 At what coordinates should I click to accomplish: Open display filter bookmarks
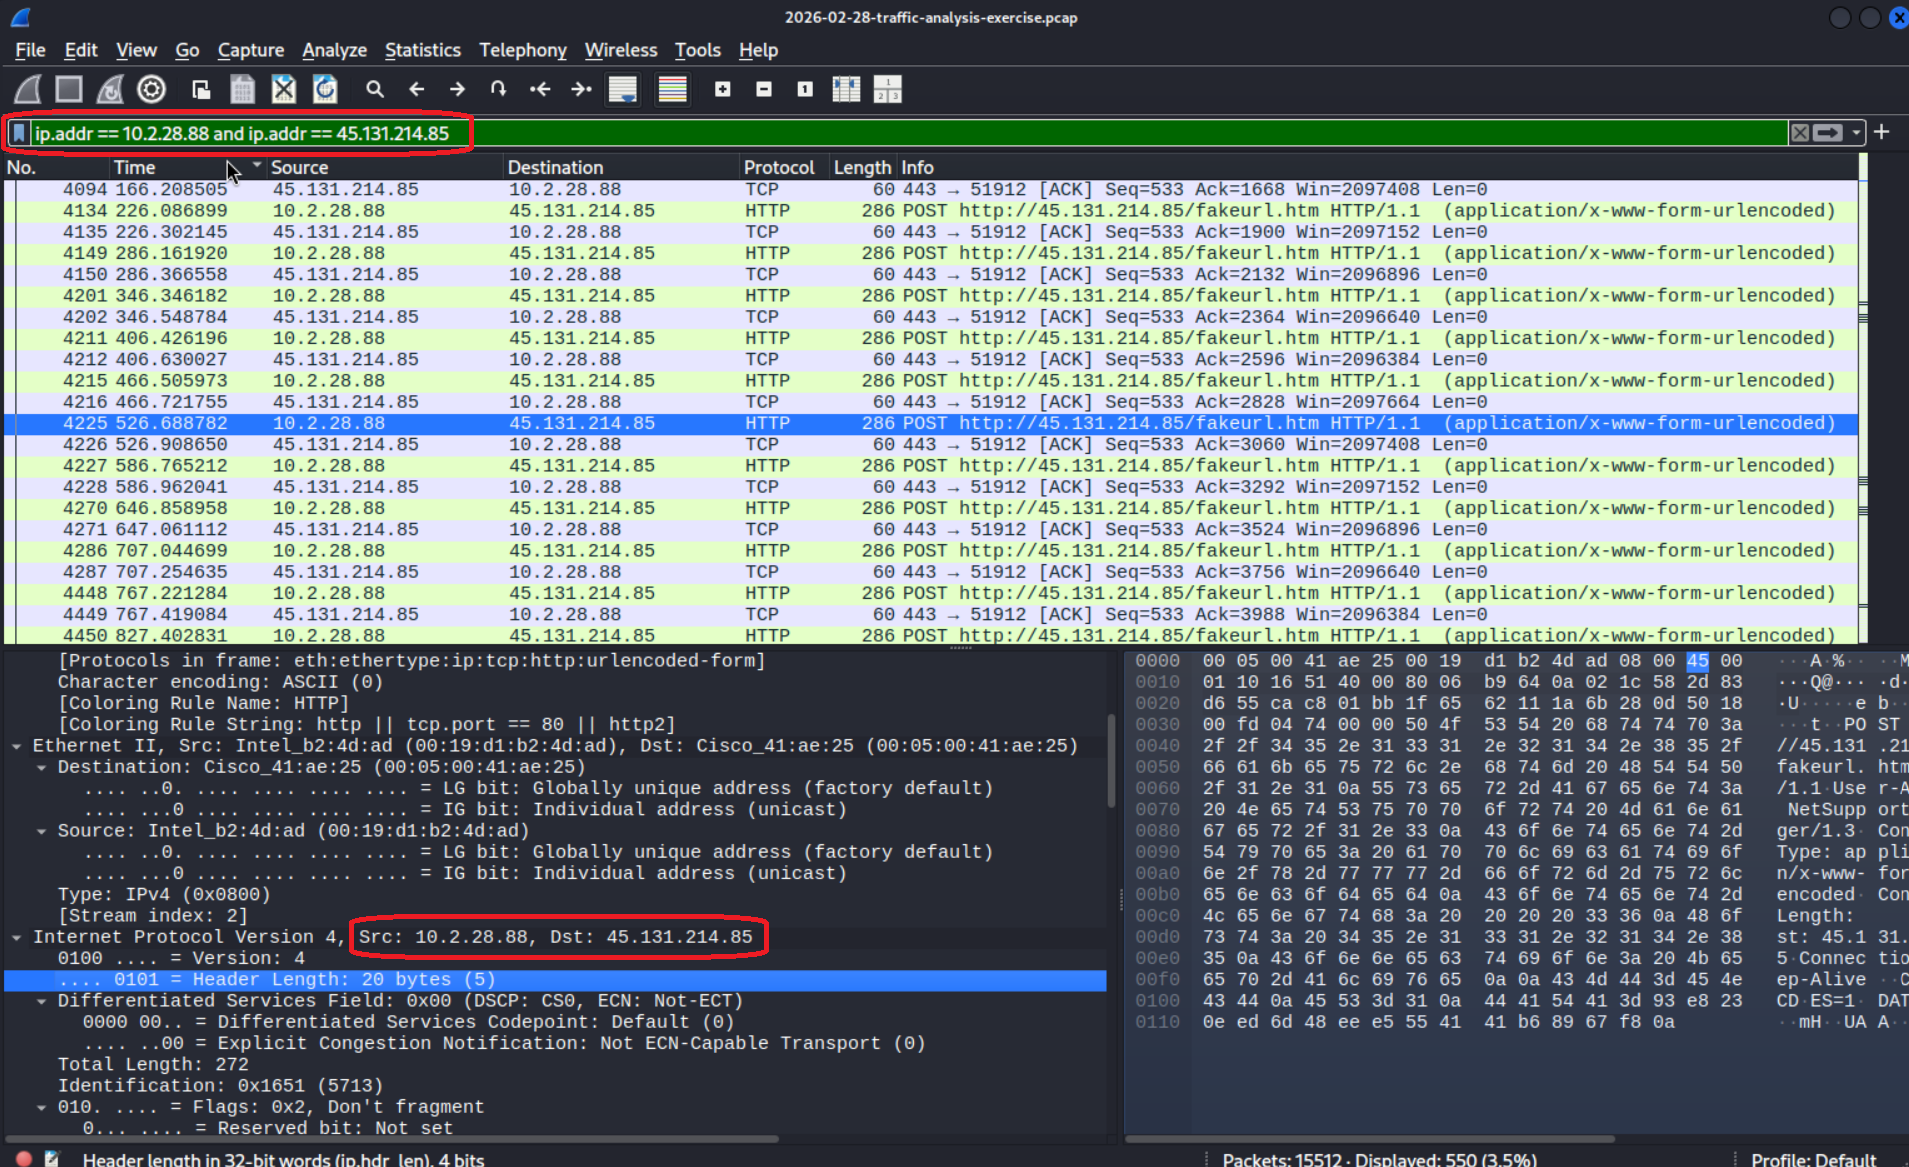click(x=18, y=133)
